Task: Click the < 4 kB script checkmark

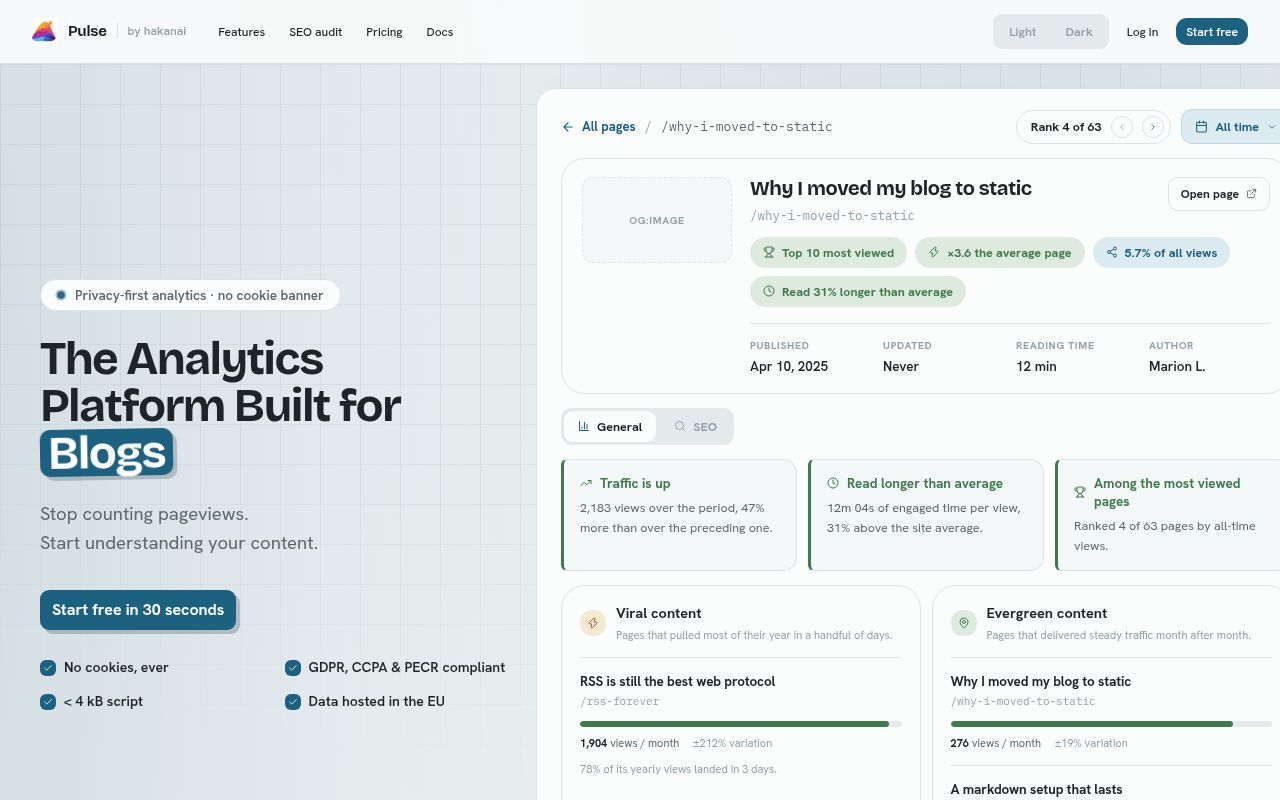Action: click(48, 702)
